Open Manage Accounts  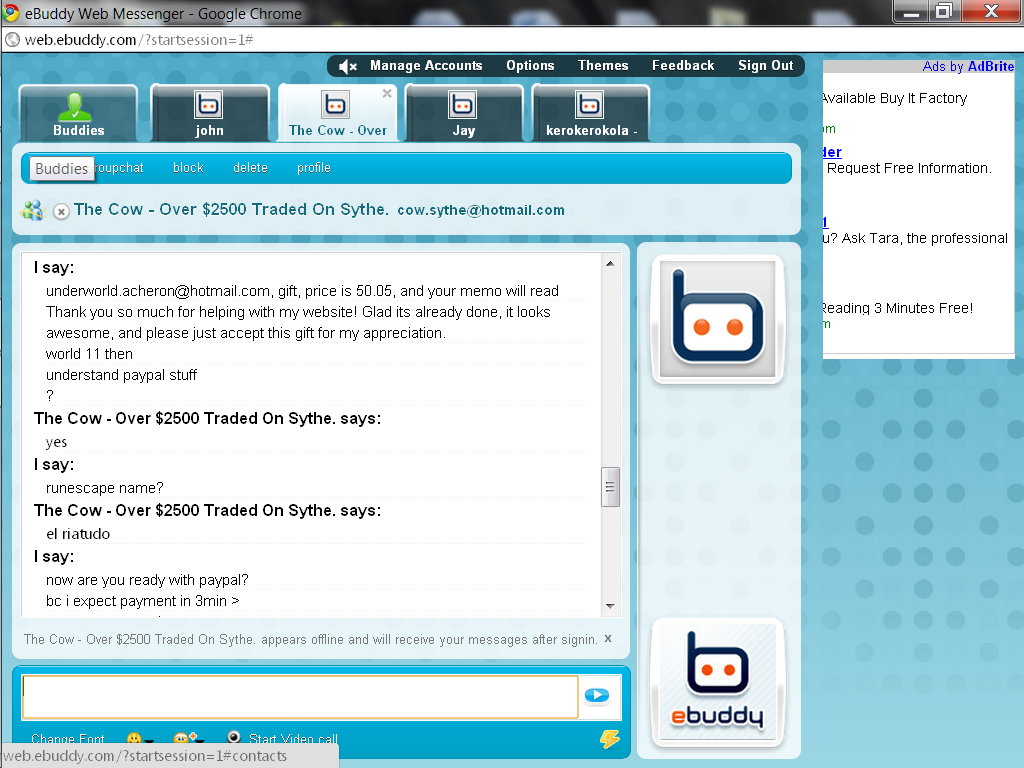click(x=426, y=65)
